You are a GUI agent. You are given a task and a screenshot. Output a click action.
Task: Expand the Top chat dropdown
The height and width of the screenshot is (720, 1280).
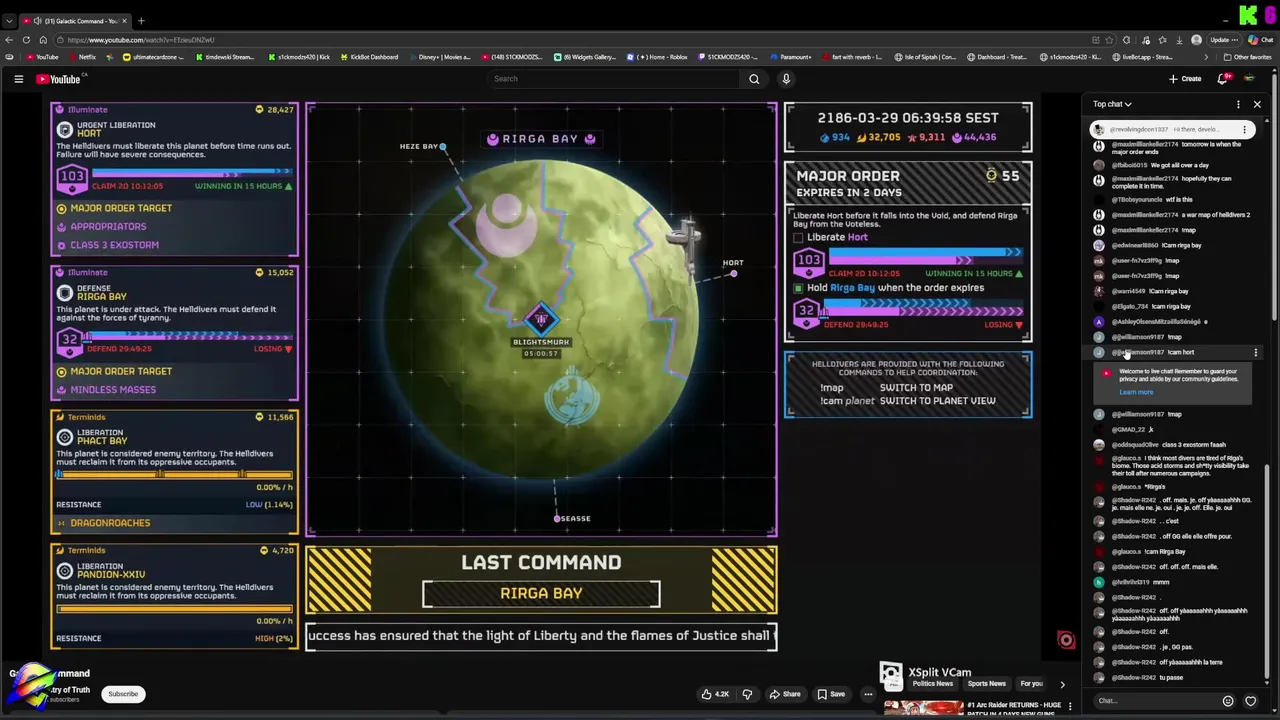pyautogui.click(x=1112, y=104)
